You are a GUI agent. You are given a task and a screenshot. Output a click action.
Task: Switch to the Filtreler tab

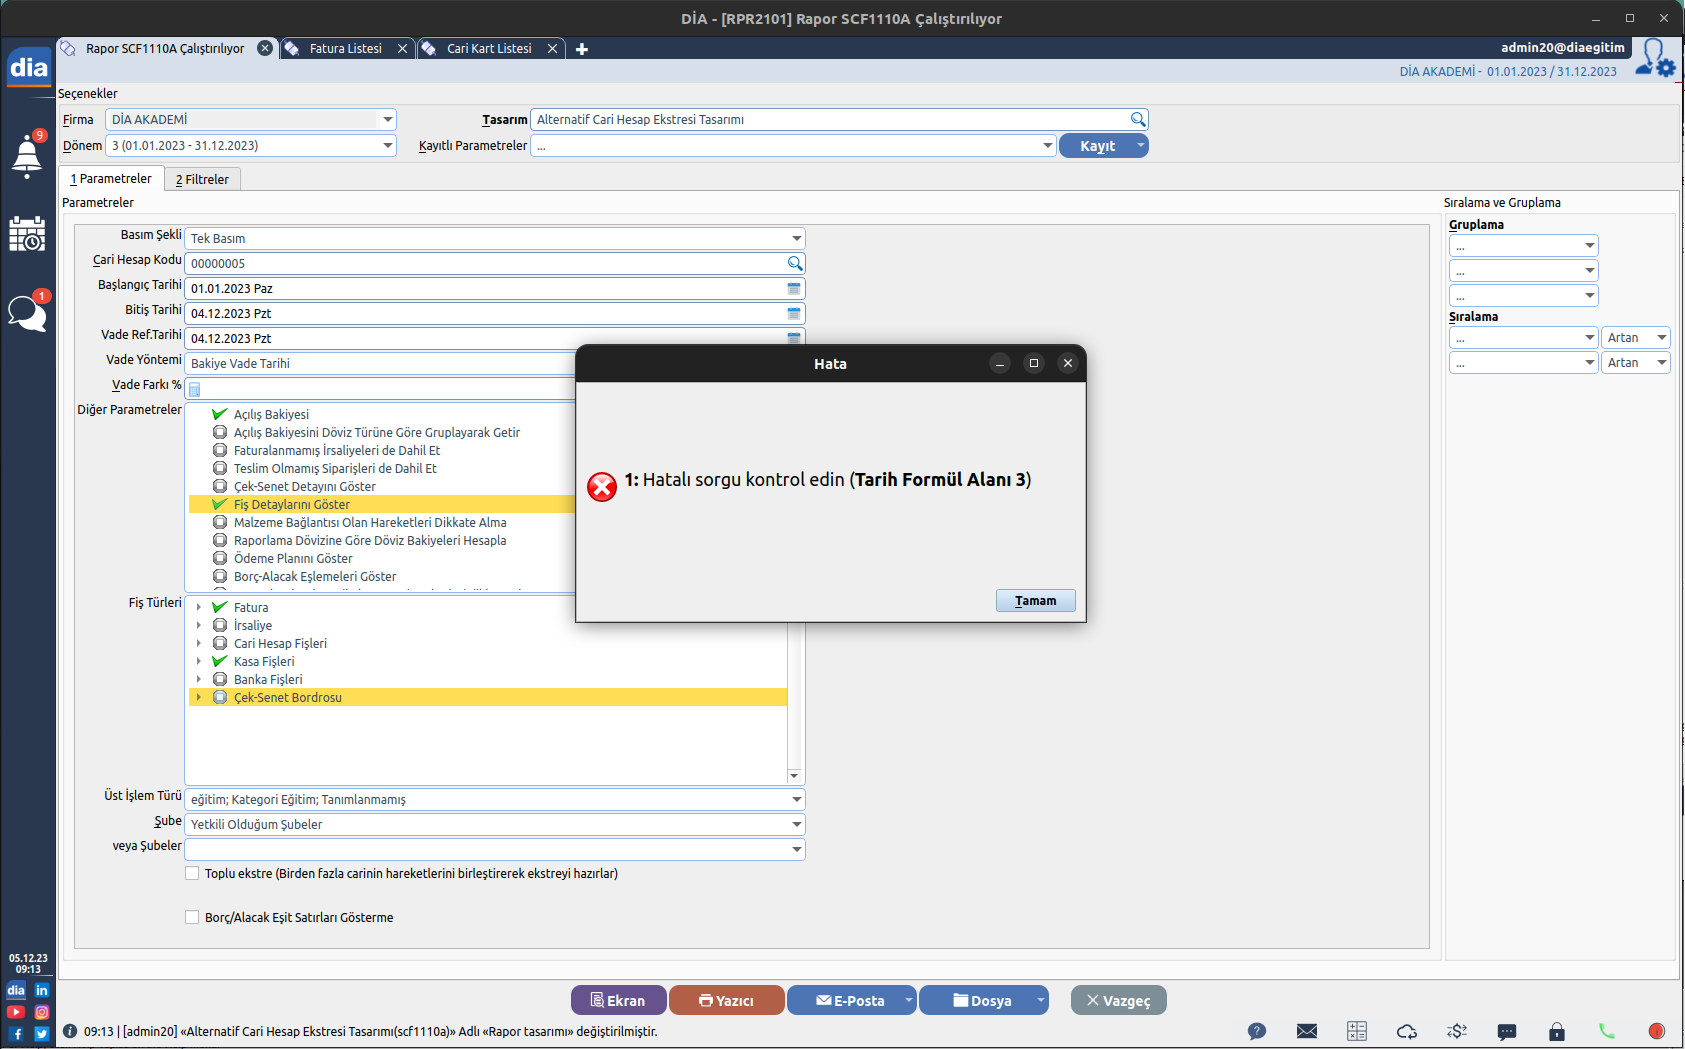202,180
